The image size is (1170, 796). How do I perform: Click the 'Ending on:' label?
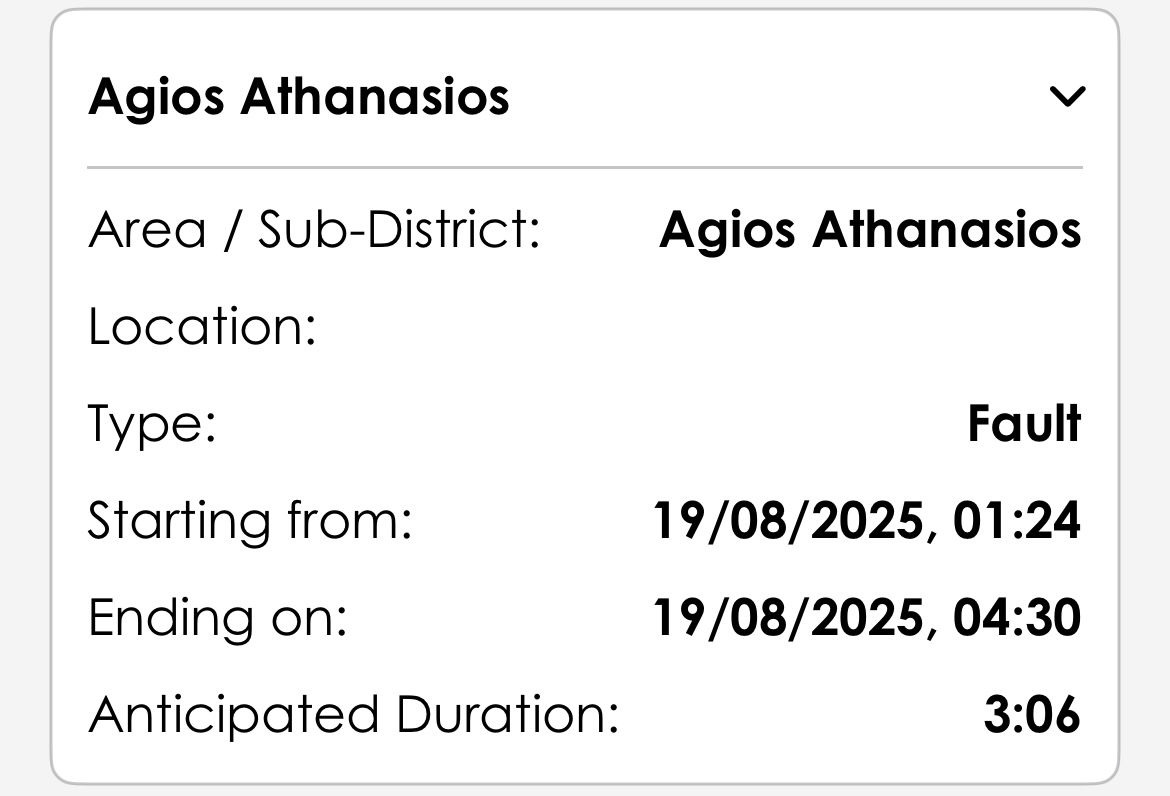point(217,618)
